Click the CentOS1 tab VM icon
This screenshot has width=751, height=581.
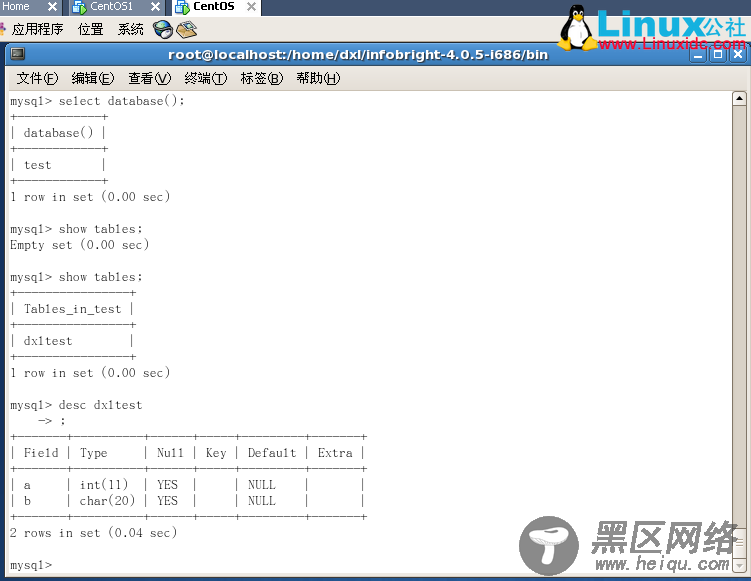(x=79, y=7)
